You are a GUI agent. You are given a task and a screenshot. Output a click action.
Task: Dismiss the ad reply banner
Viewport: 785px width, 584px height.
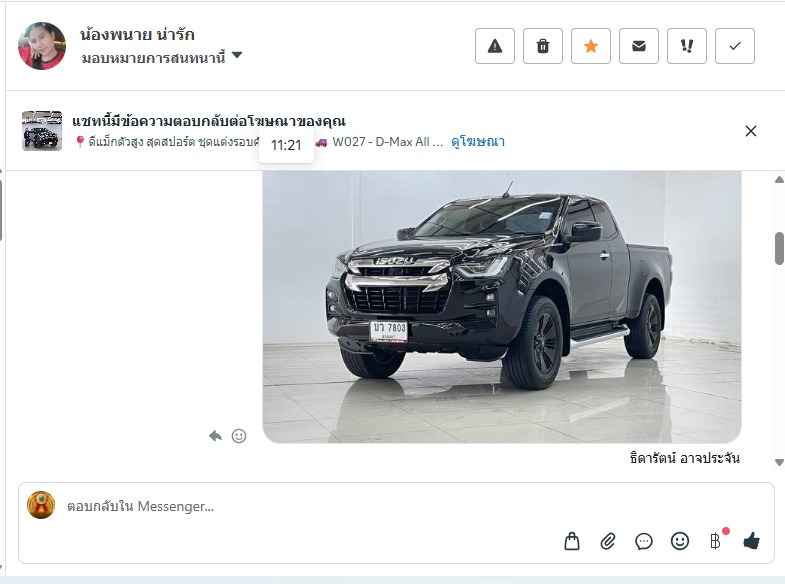[x=750, y=131]
